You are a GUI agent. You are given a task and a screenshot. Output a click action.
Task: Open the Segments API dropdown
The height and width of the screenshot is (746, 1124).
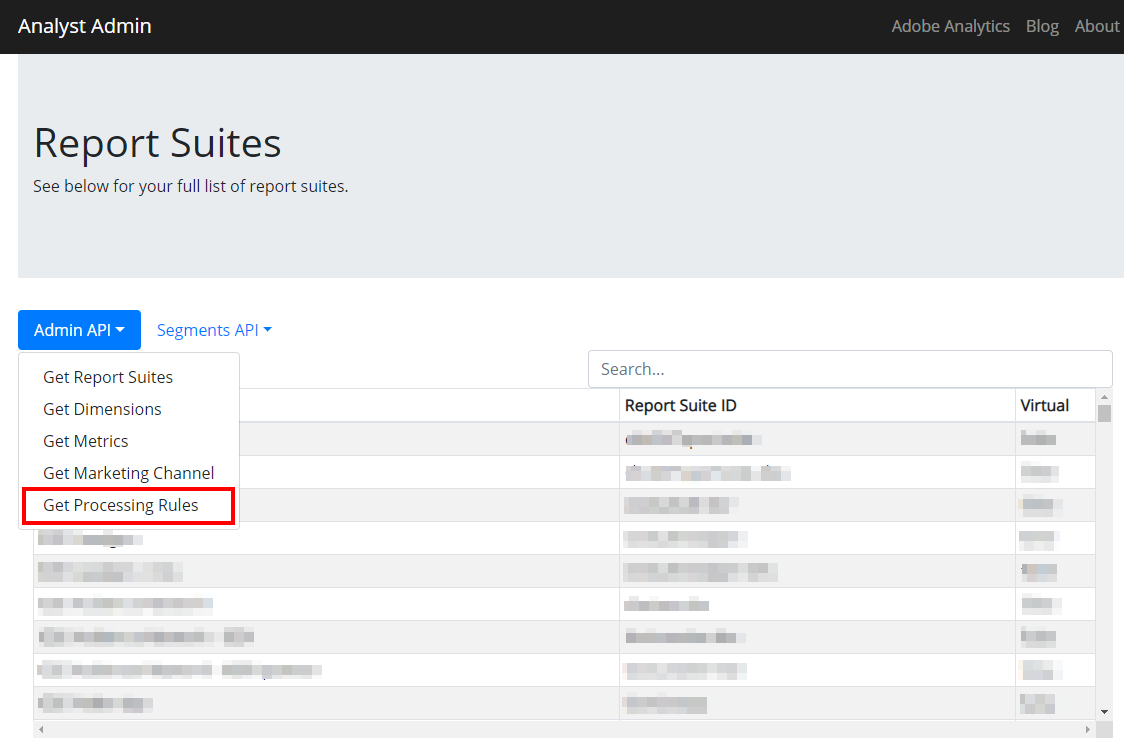(213, 329)
